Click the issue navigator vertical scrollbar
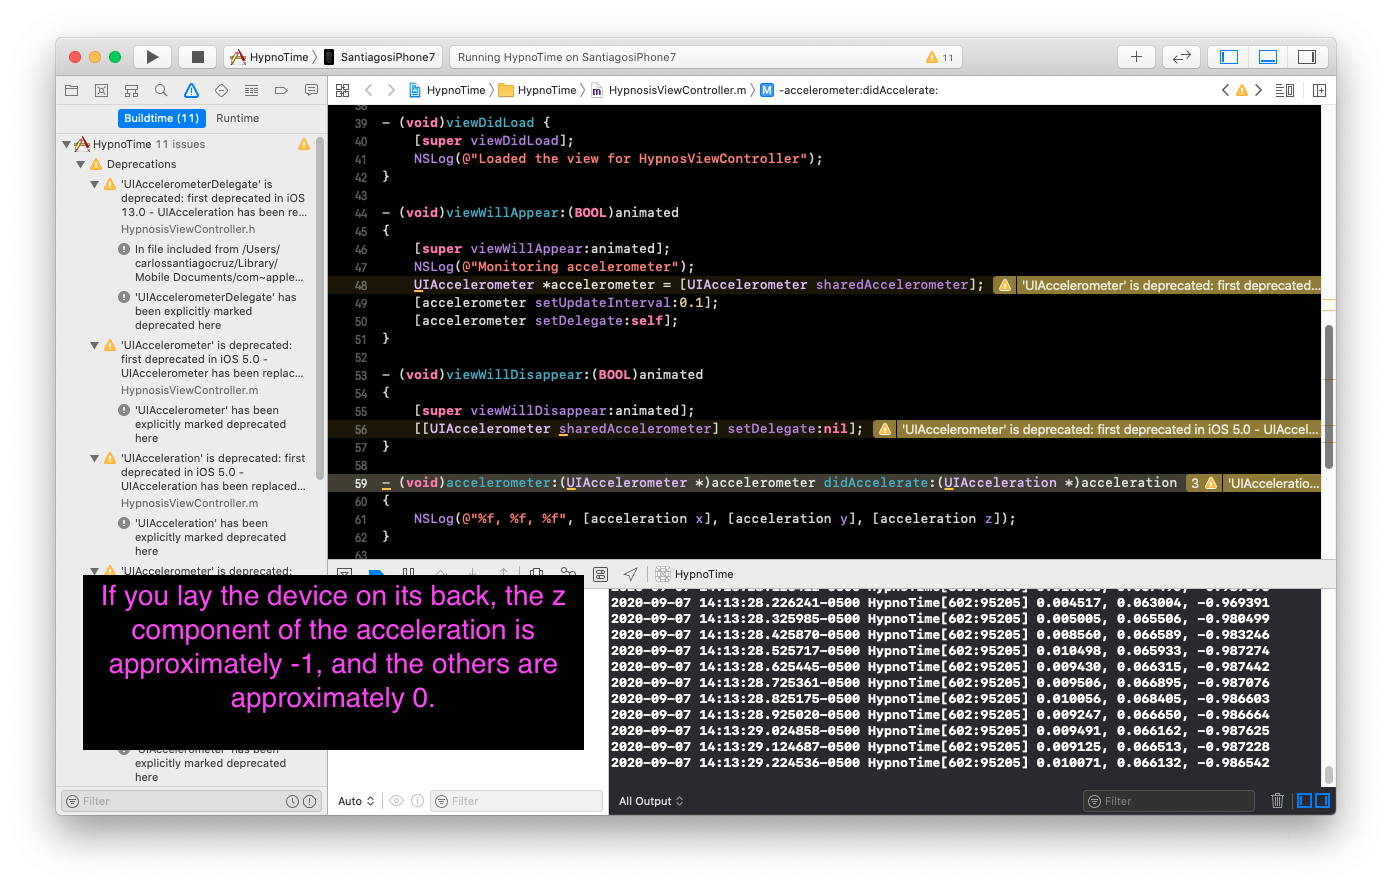The width and height of the screenshot is (1392, 889). tap(320, 308)
